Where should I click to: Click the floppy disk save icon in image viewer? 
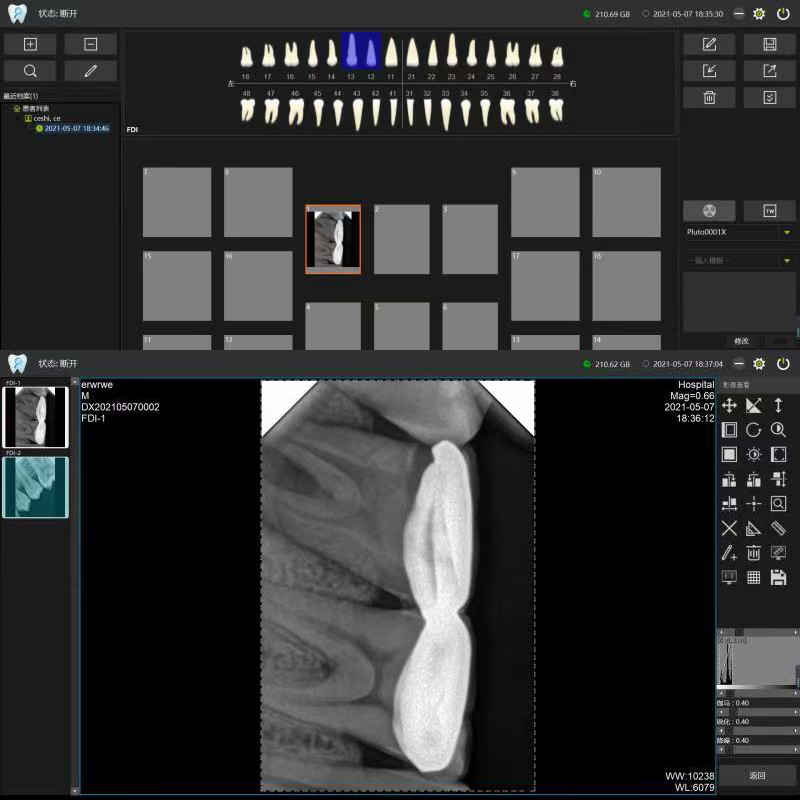(x=778, y=577)
